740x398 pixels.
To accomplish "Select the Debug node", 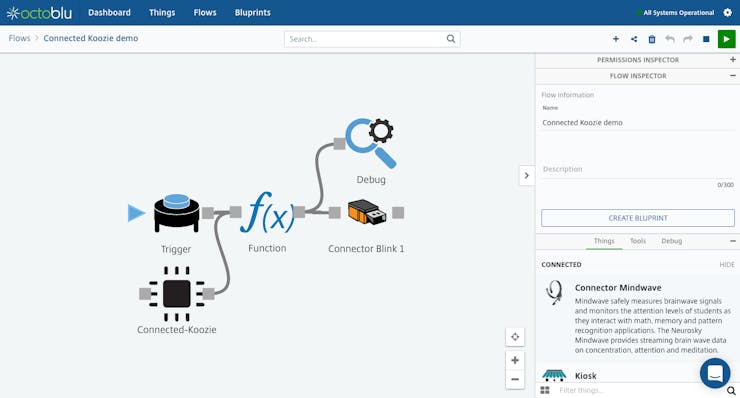I will pos(371,143).
